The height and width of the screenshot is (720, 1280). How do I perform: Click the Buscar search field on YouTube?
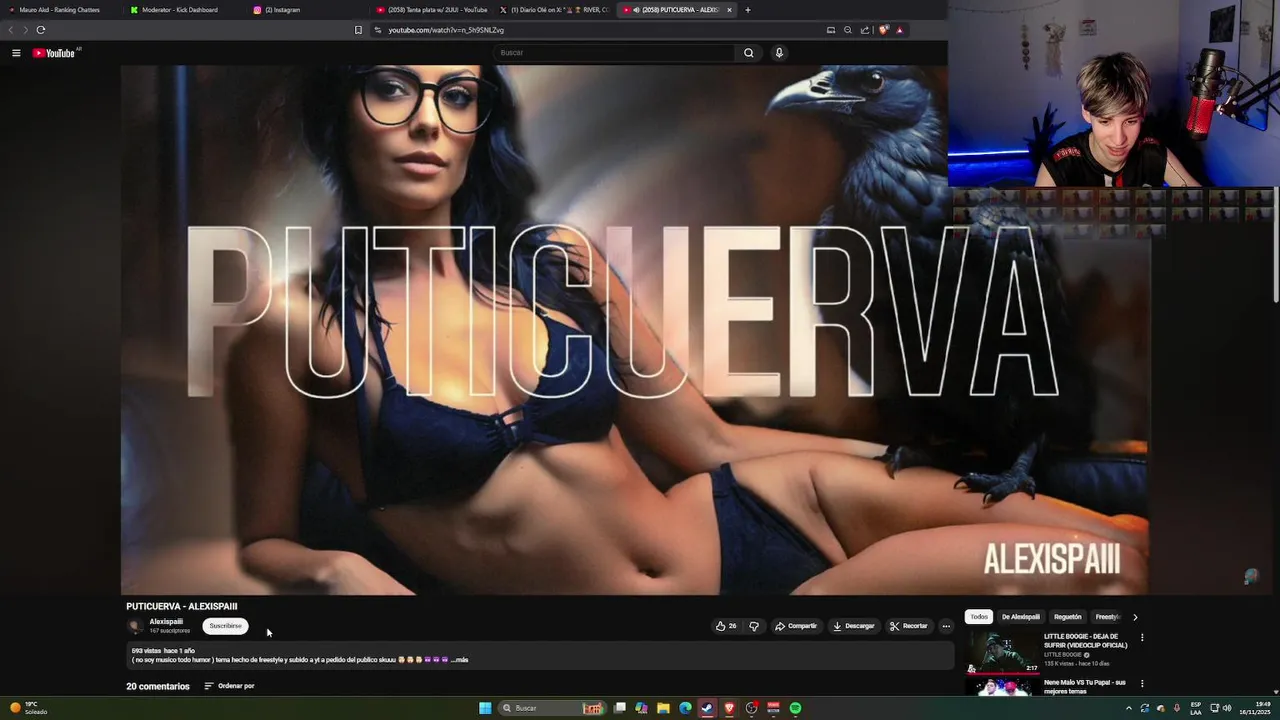point(614,53)
